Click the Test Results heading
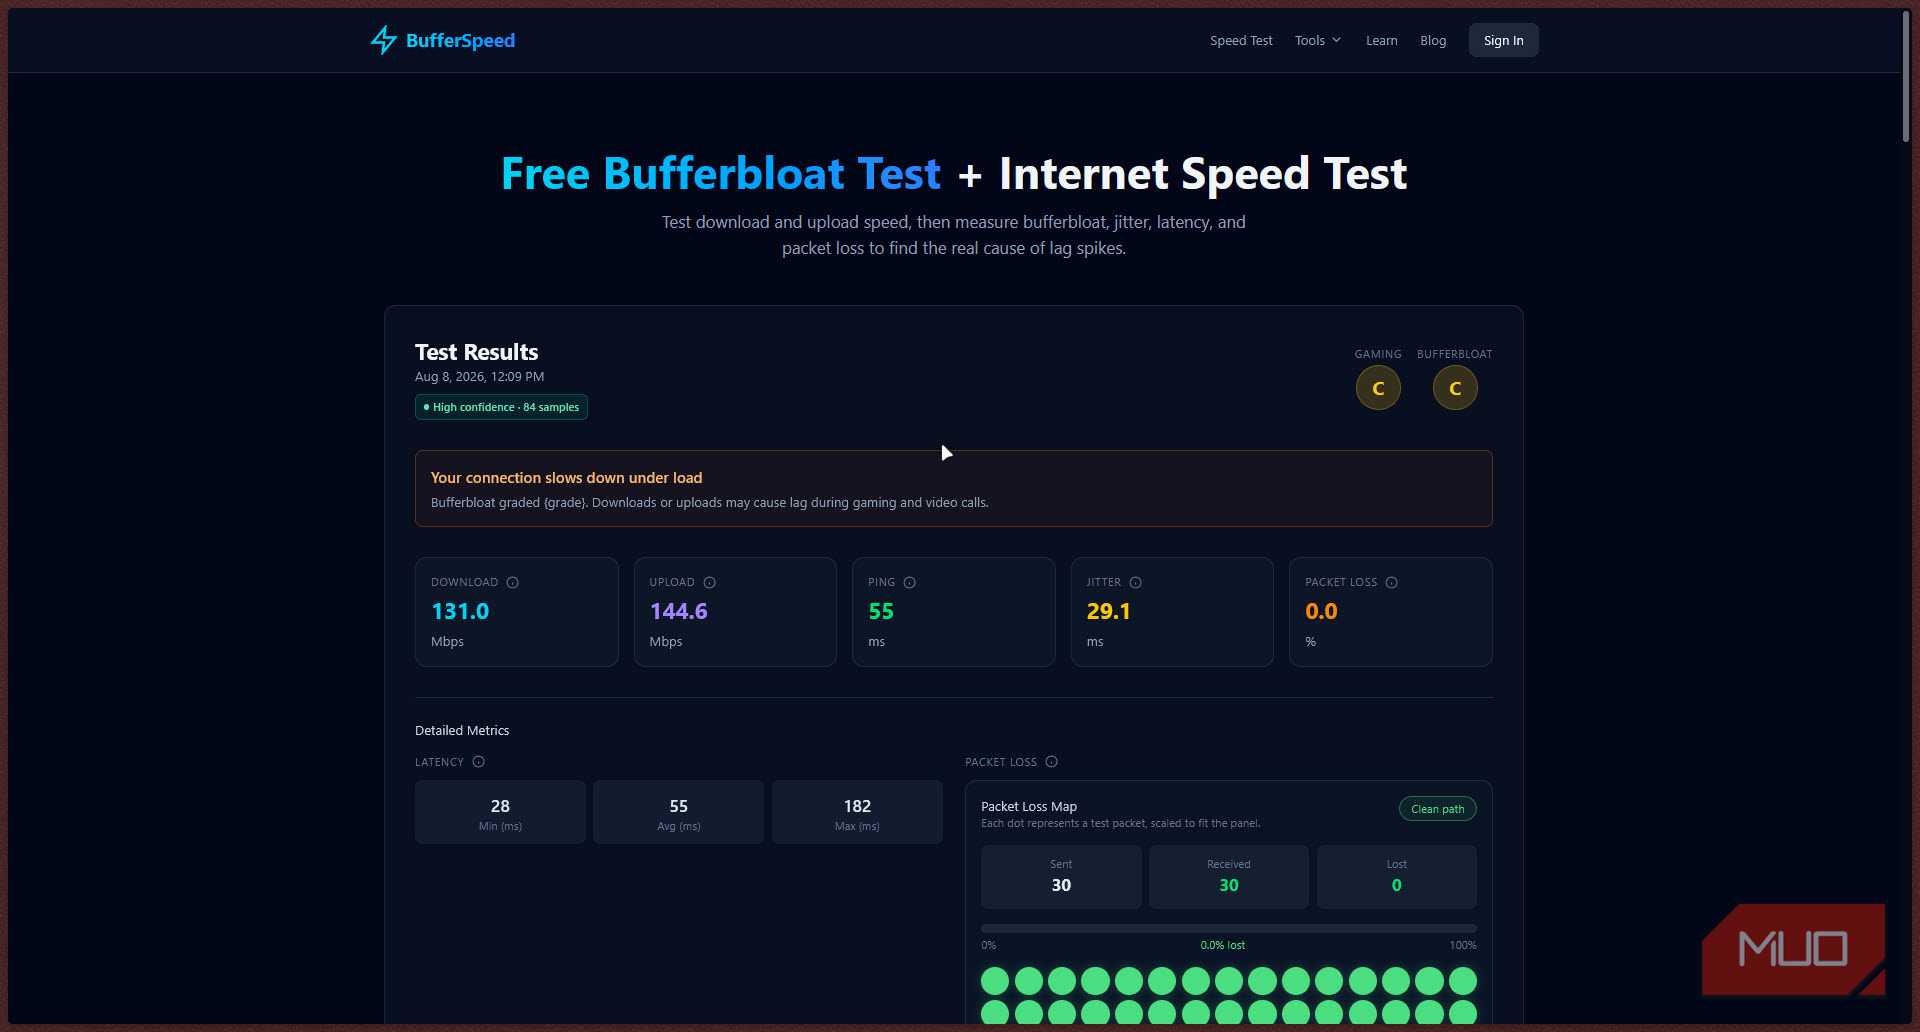Viewport: 1920px width, 1032px height. coord(476,352)
